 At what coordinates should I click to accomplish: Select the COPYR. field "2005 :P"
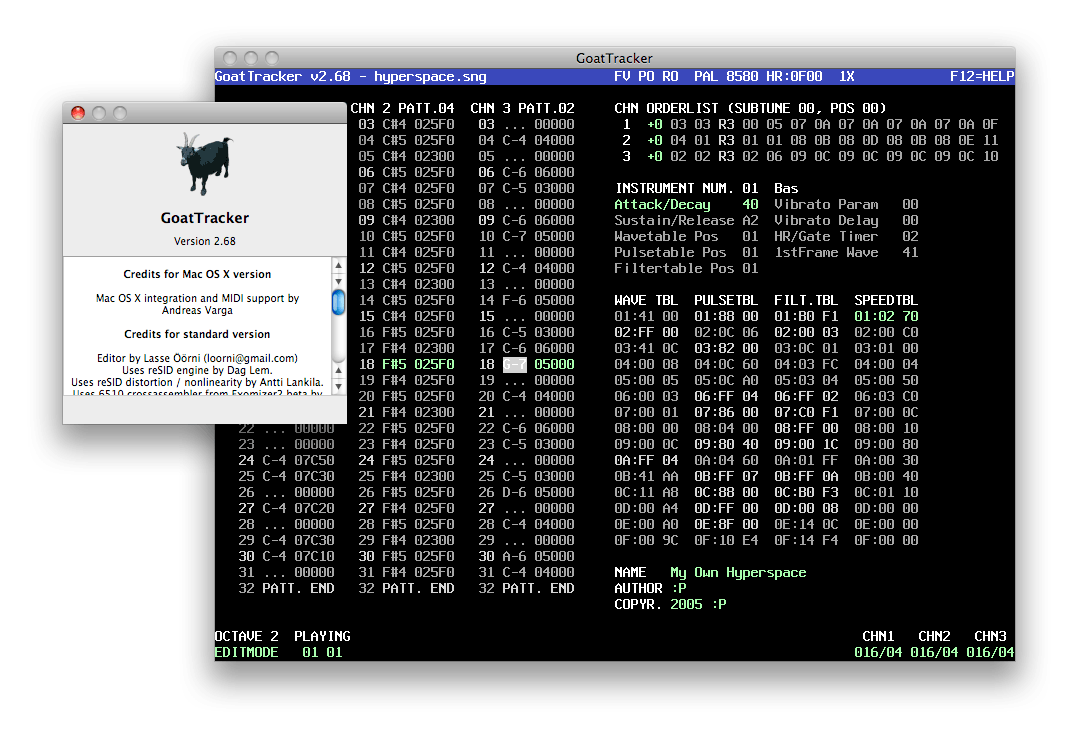coord(697,604)
